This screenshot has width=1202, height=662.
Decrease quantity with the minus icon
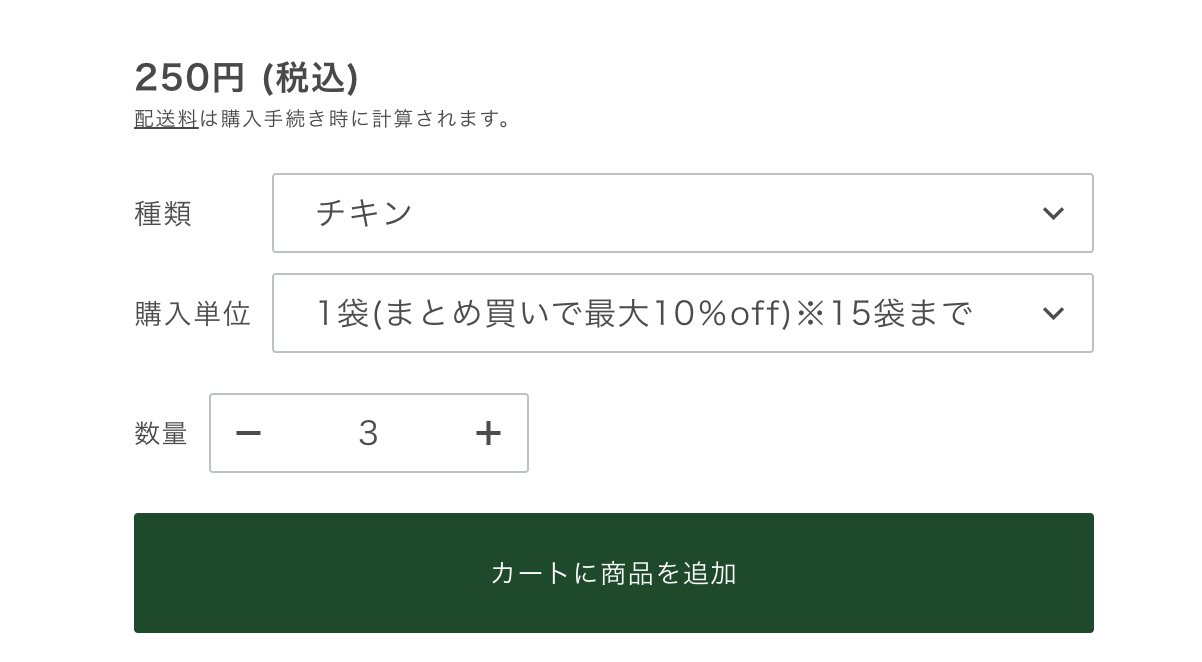tap(248, 433)
